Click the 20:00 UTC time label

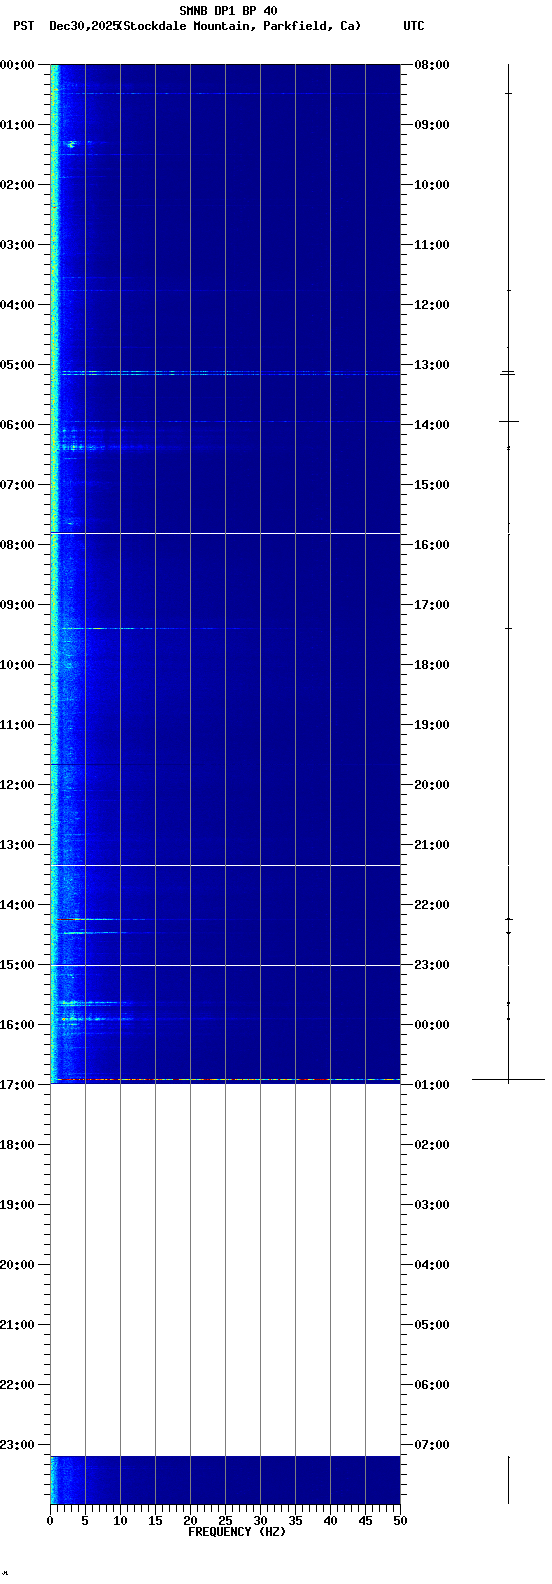click(432, 785)
